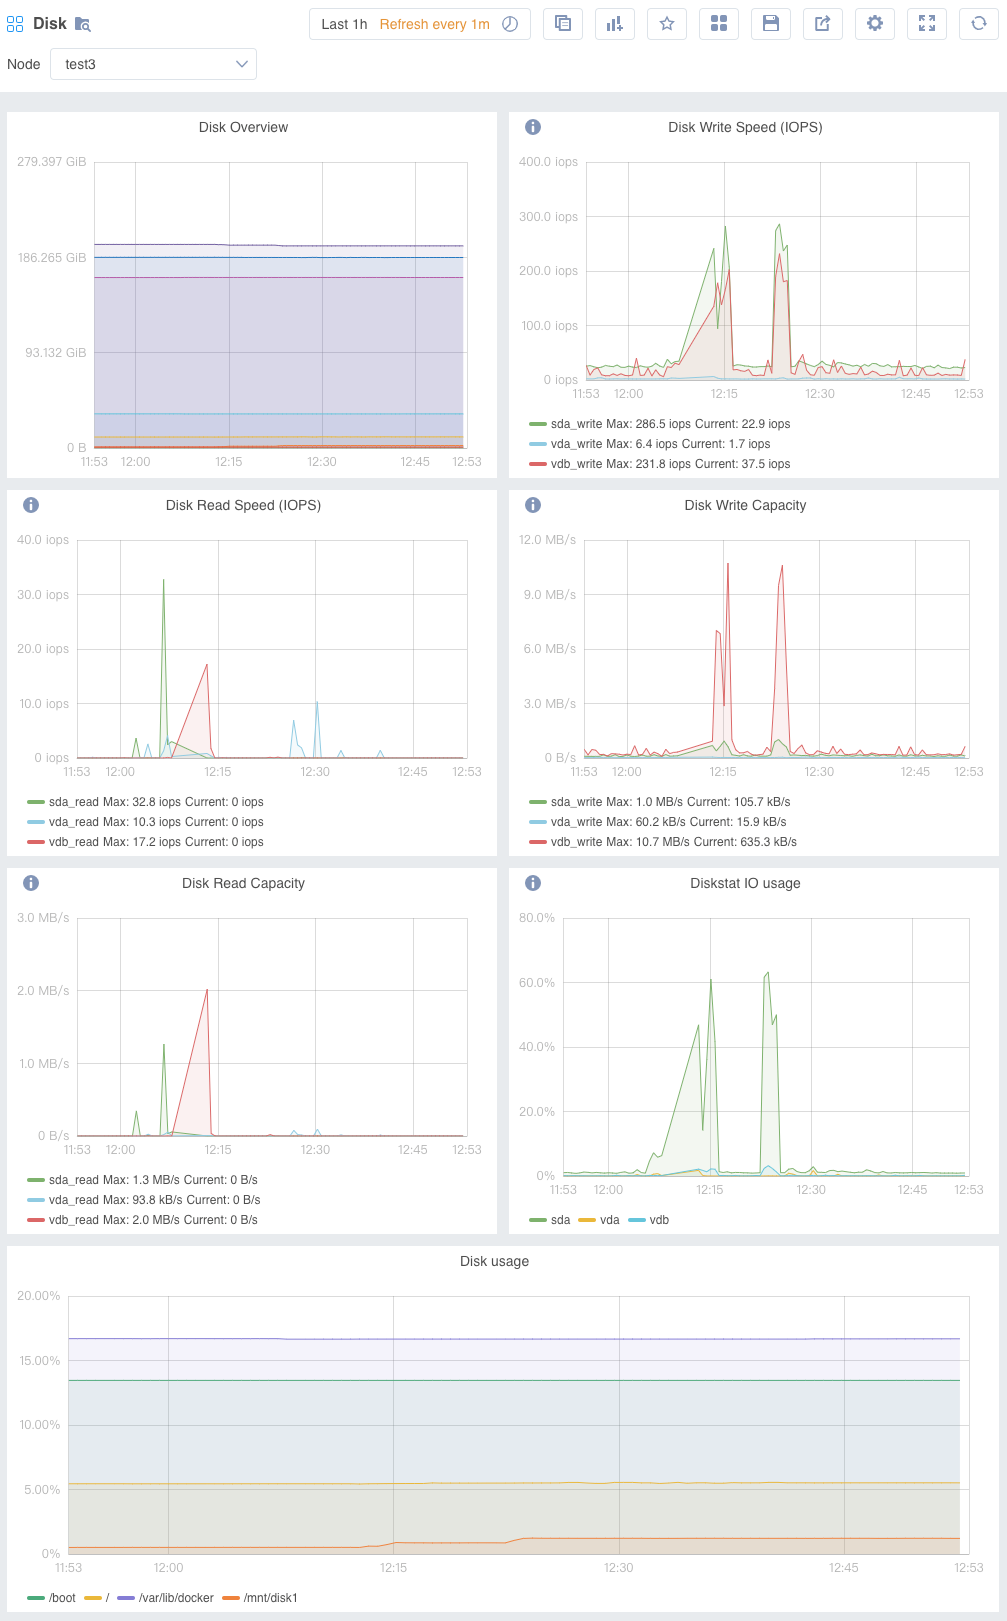
Task: Star this dashboard as favorite
Action: pyautogui.click(x=667, y=24)
